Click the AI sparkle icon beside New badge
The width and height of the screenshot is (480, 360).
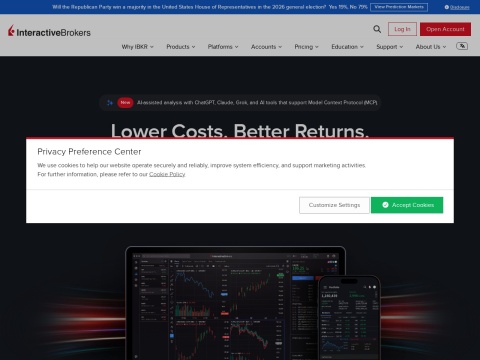[110, 102]
